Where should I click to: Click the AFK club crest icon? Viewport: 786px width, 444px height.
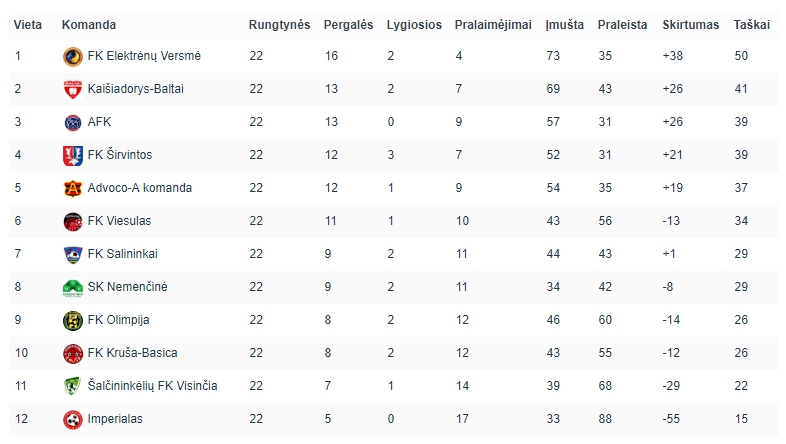coord(73,122)
